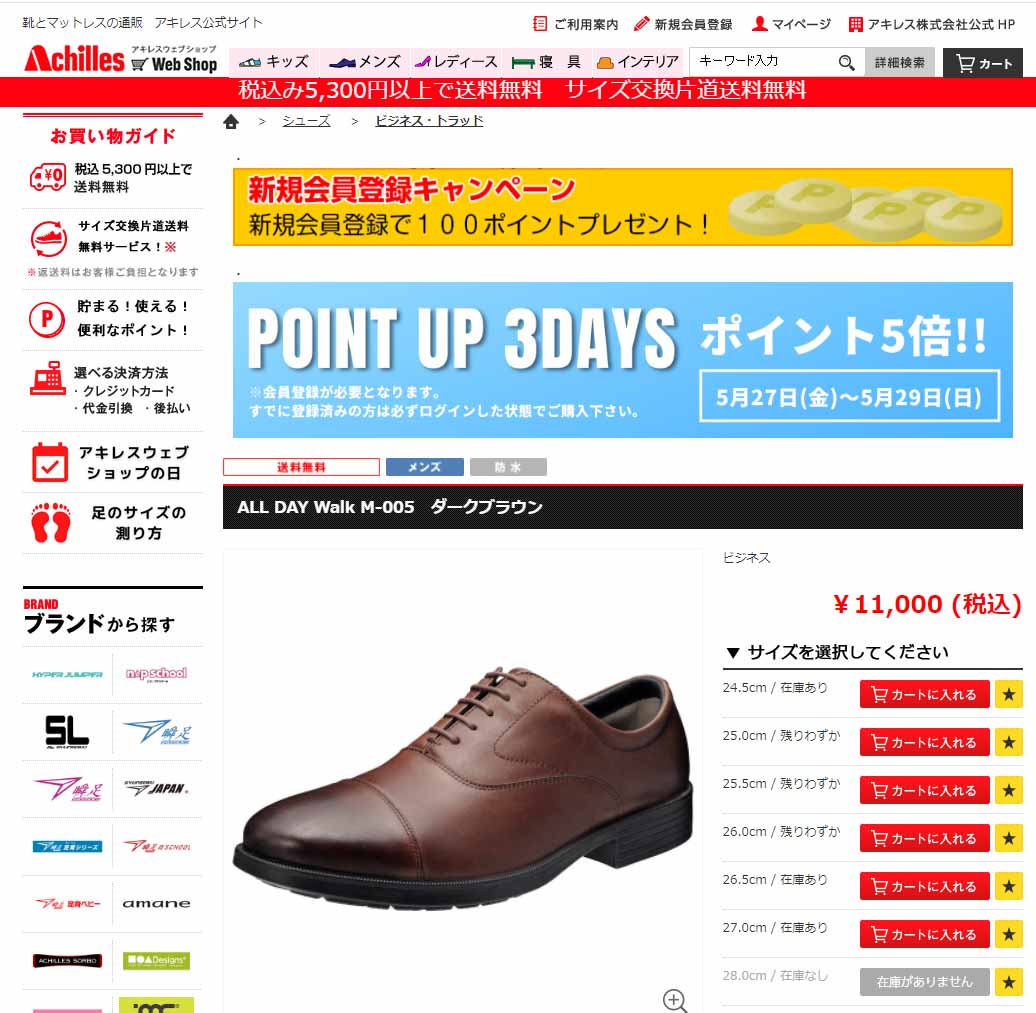Expand the サイズを選択してください section
Screen dimensions: 1036x1013
coord(837,652)
